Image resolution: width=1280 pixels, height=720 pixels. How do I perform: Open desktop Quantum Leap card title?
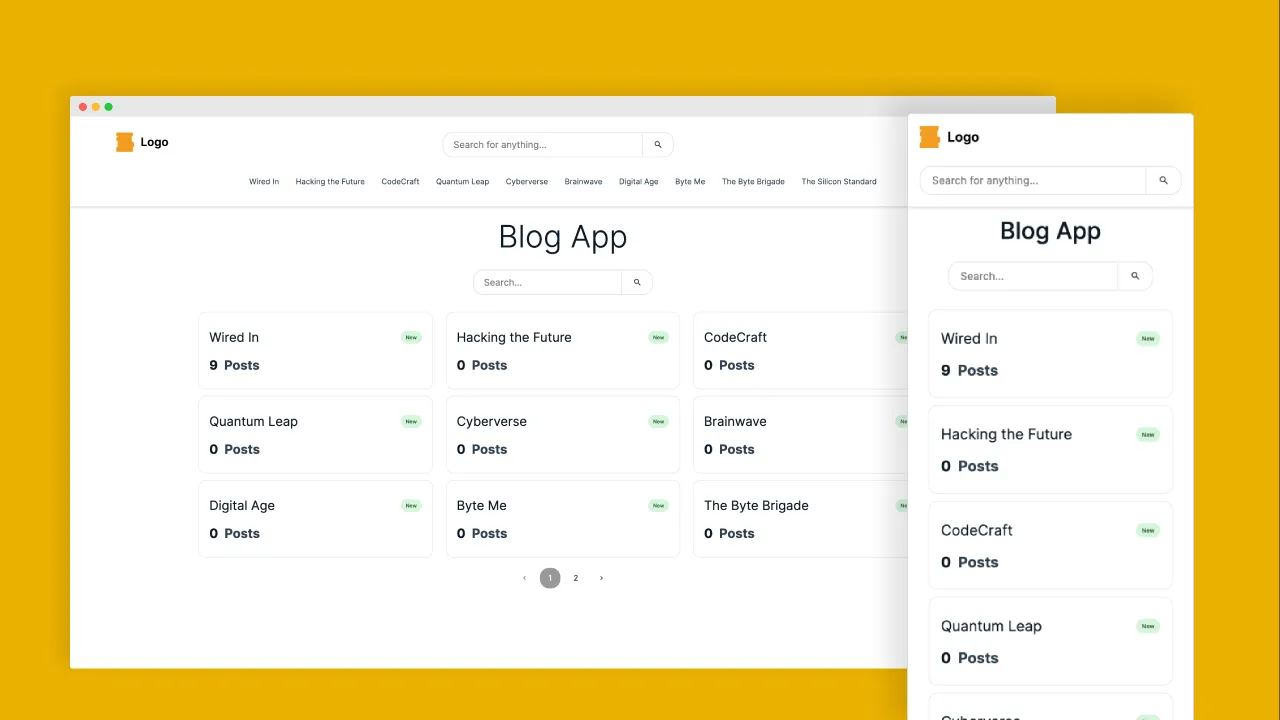coord(253,422)
